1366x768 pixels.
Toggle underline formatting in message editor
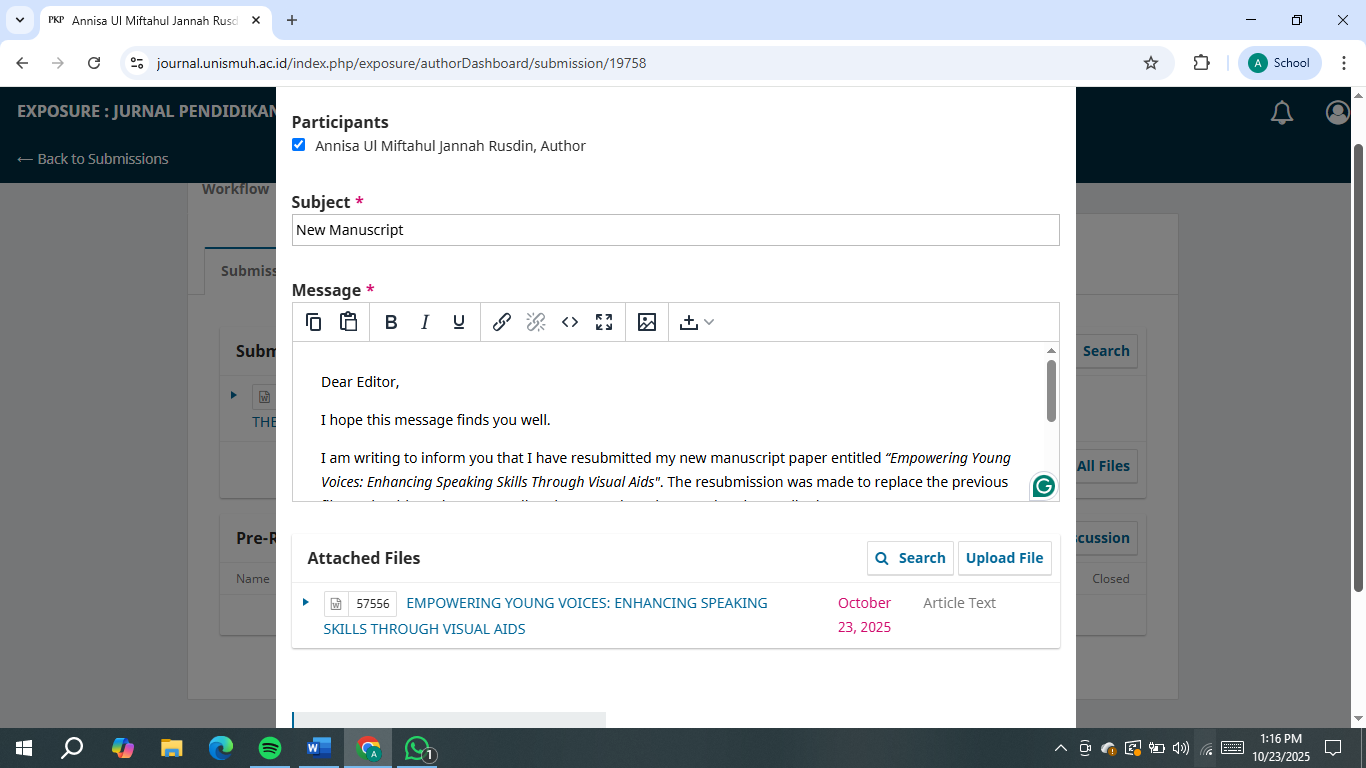click(x=459, y=322)
